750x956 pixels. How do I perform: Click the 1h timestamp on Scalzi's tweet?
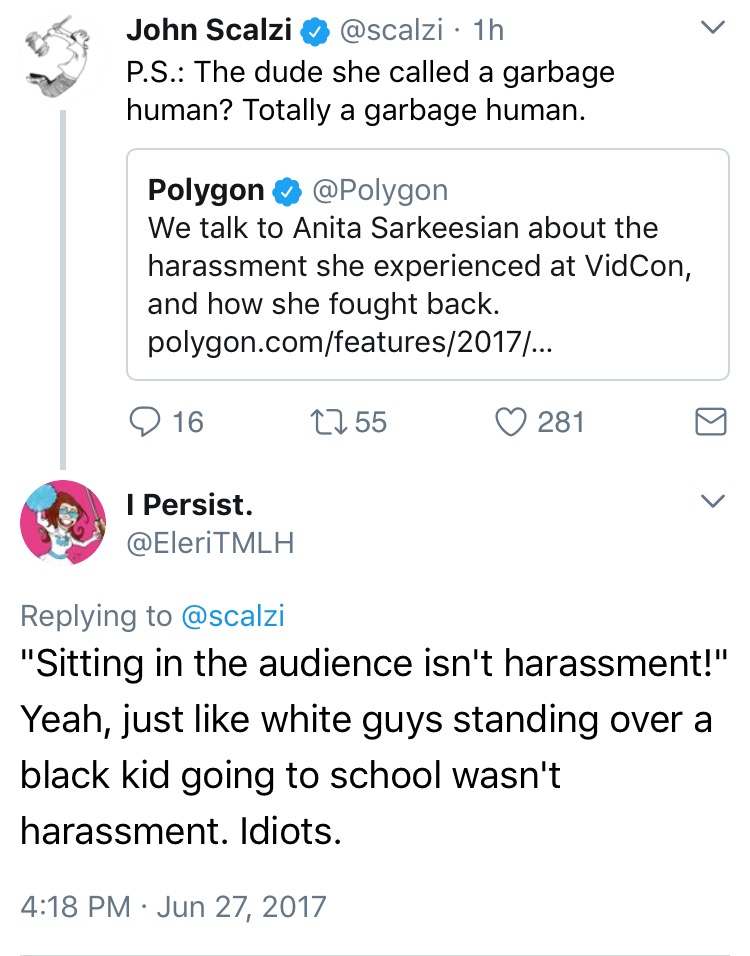488,30
